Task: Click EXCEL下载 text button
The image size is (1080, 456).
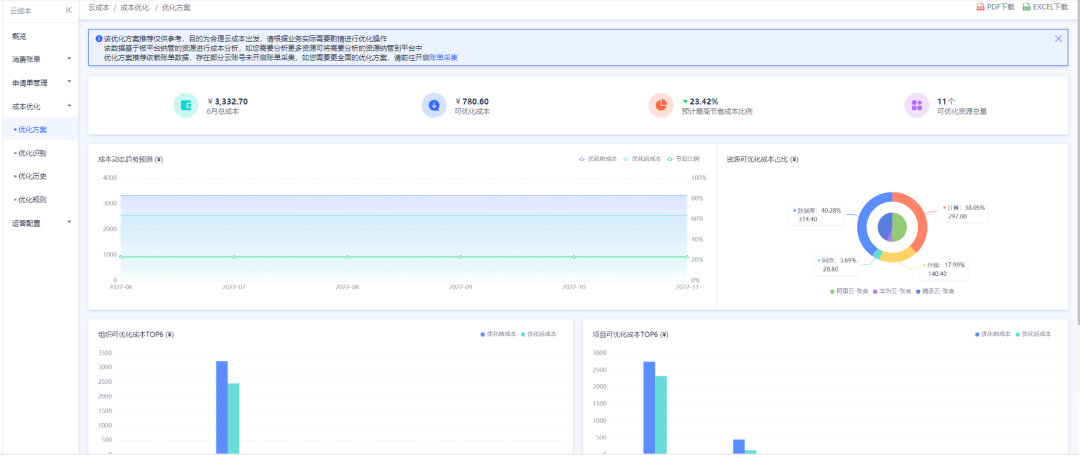Action: click(1050, 7)
